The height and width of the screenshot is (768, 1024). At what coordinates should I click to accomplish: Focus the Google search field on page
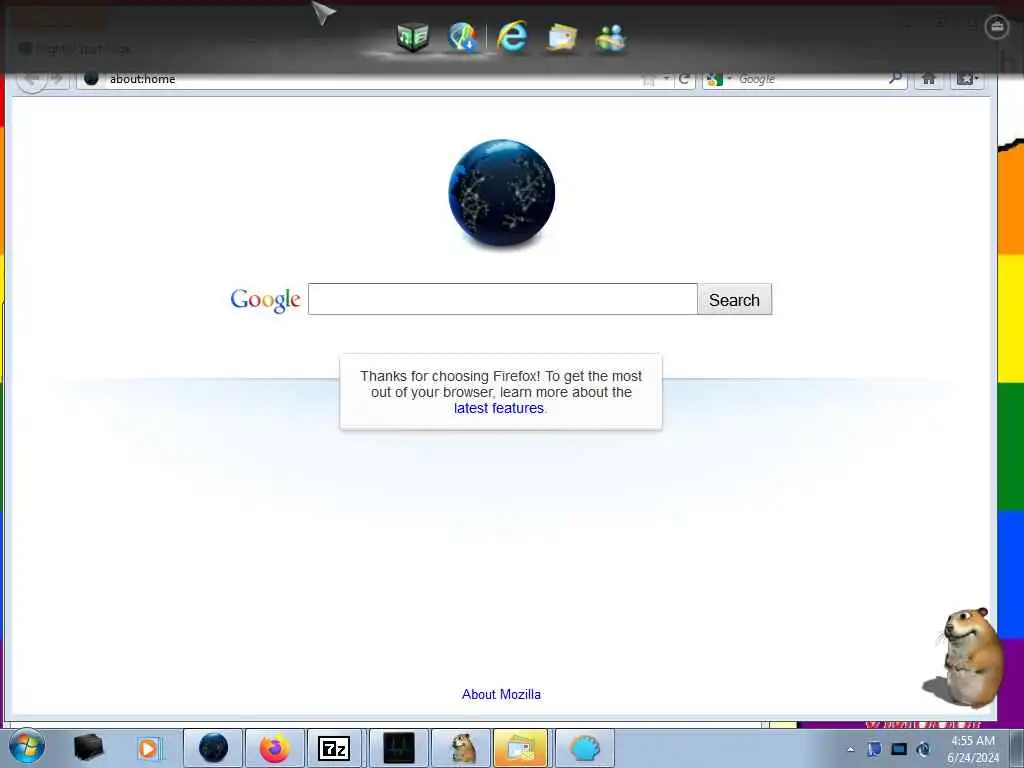(x=503, y=299)
